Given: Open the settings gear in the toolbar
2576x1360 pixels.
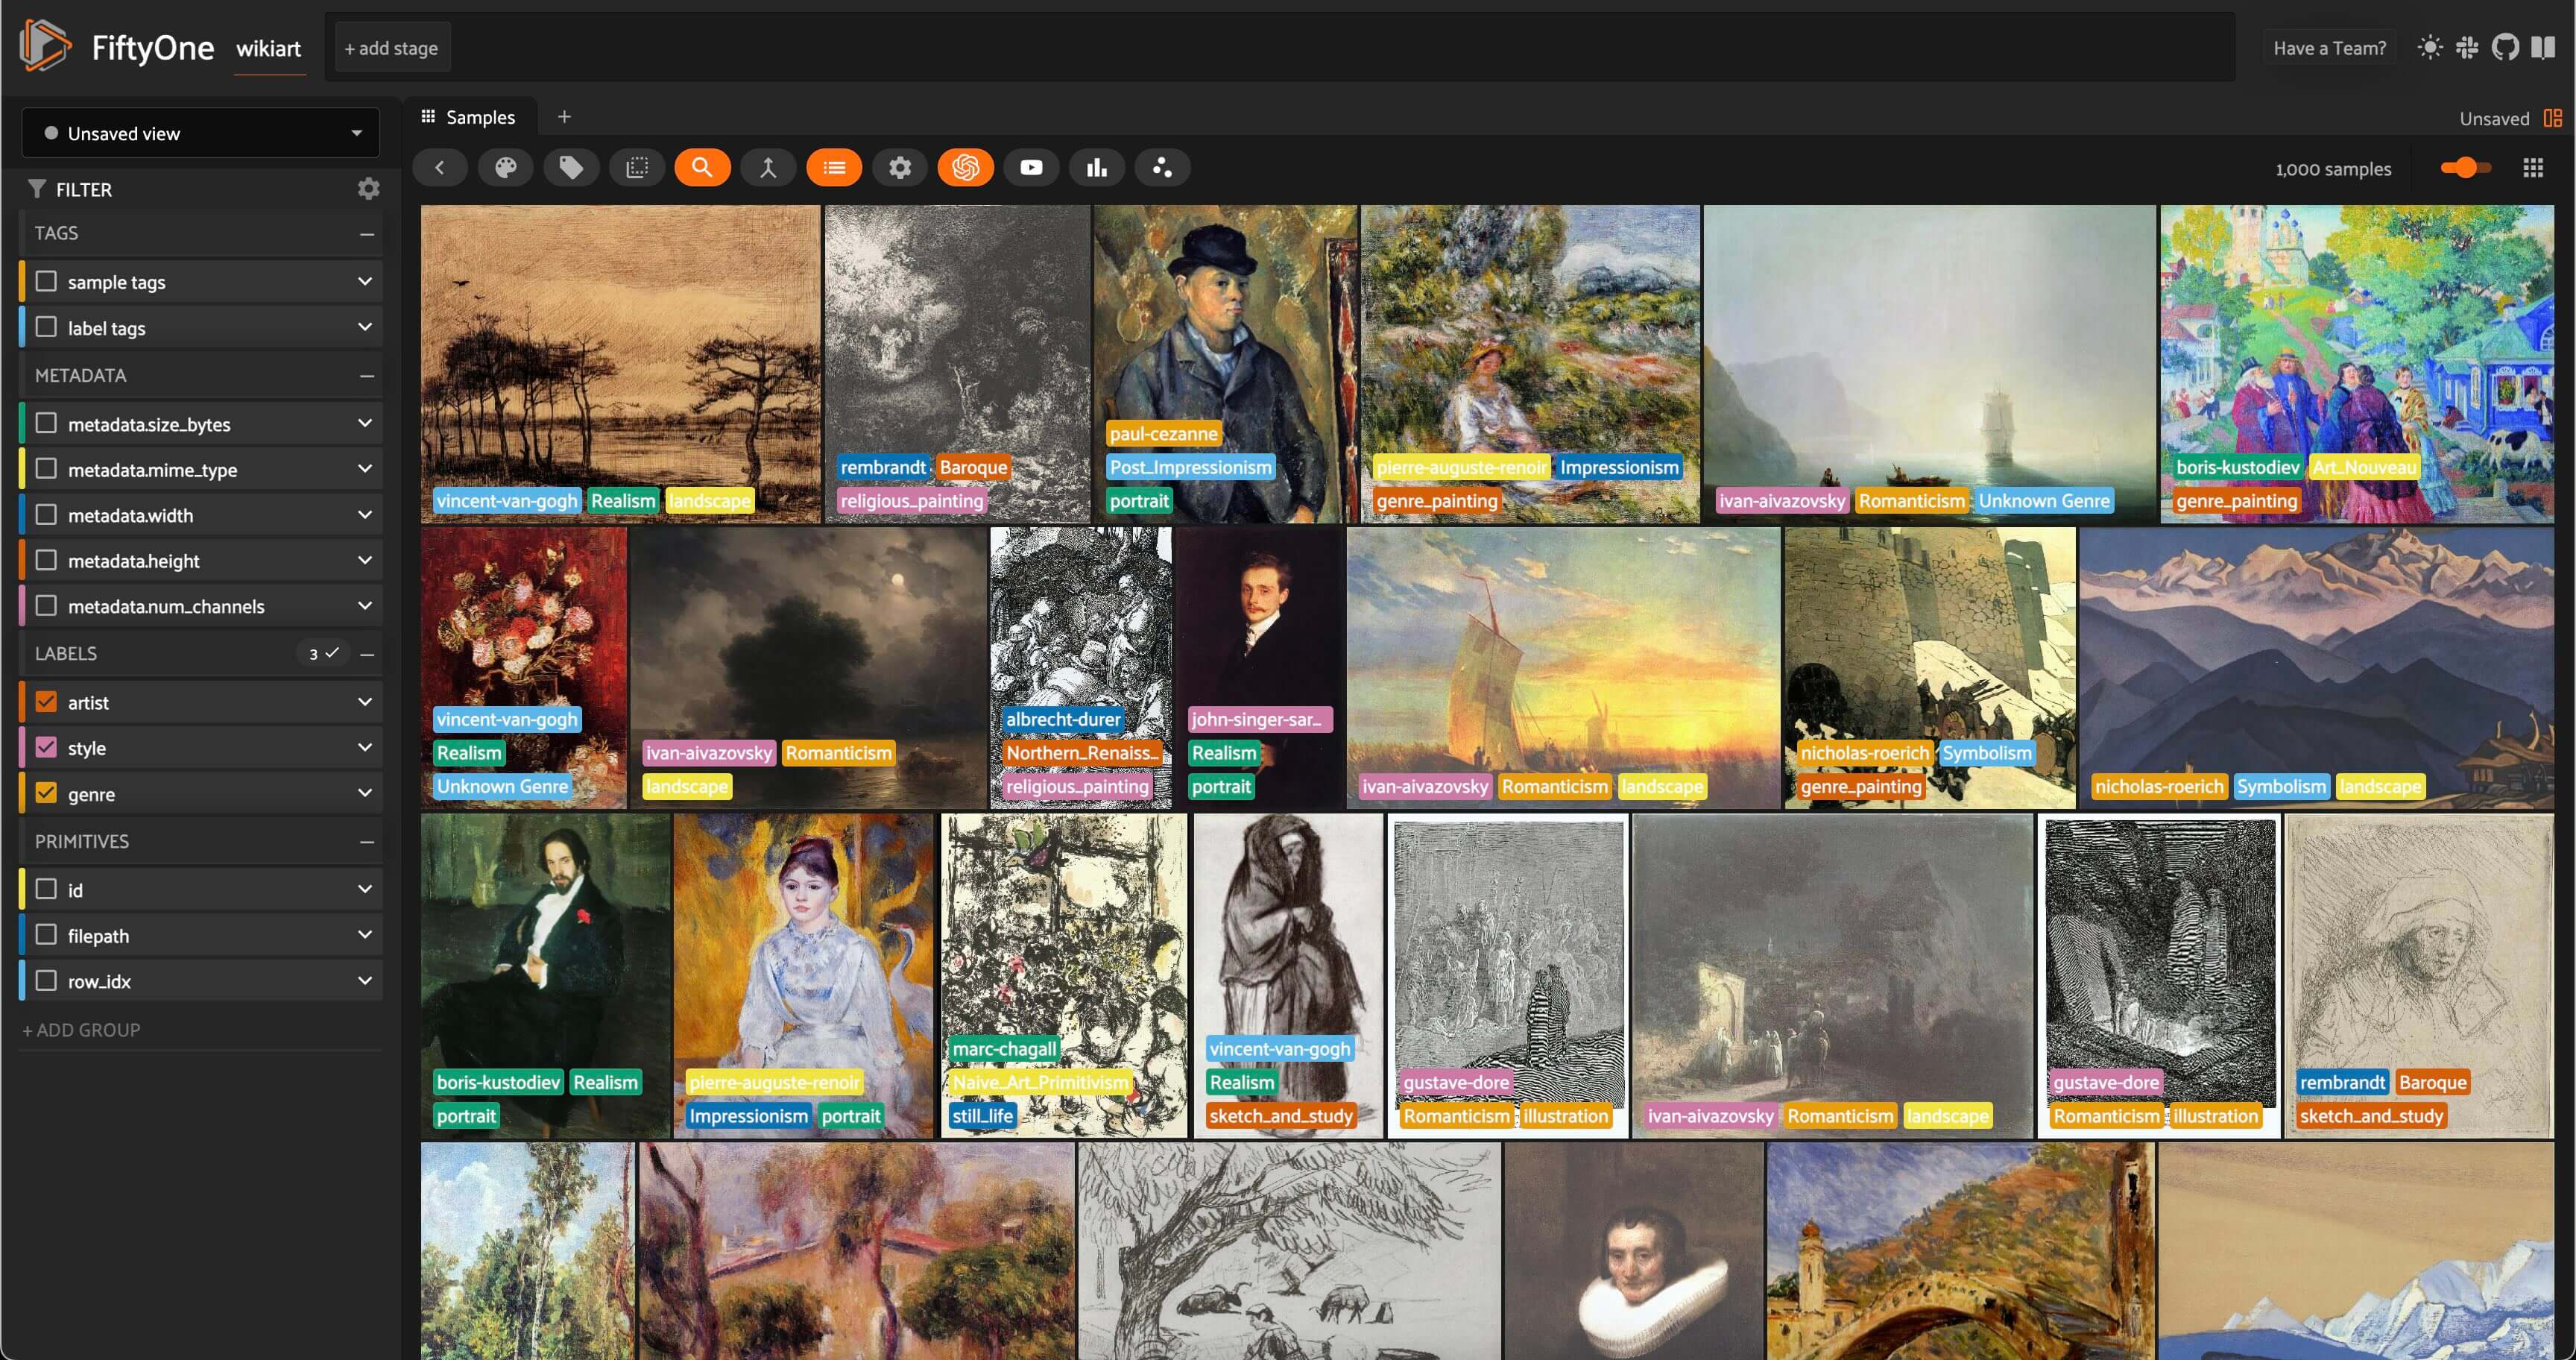Looking at the screenshot, I should coord(900,167).
